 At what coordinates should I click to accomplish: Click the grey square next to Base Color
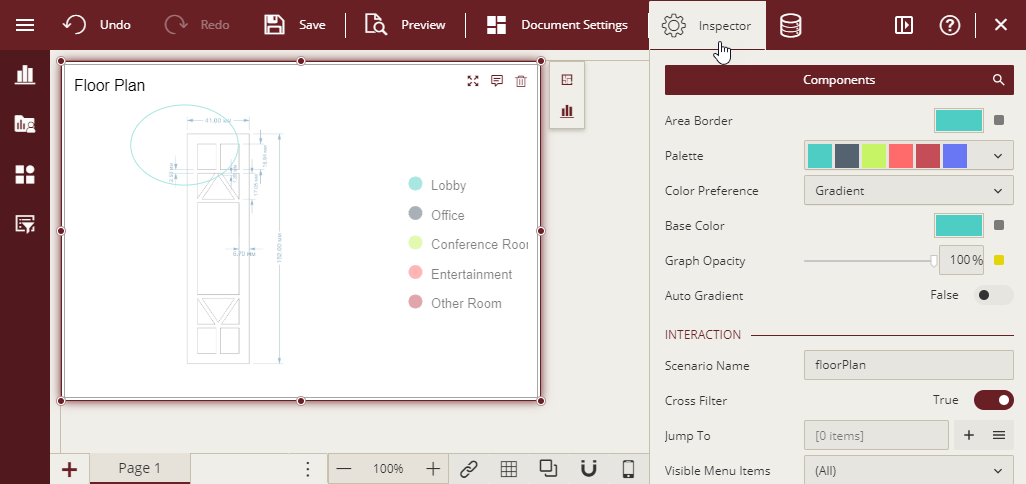pyautogui.click(x=999, y=225)
